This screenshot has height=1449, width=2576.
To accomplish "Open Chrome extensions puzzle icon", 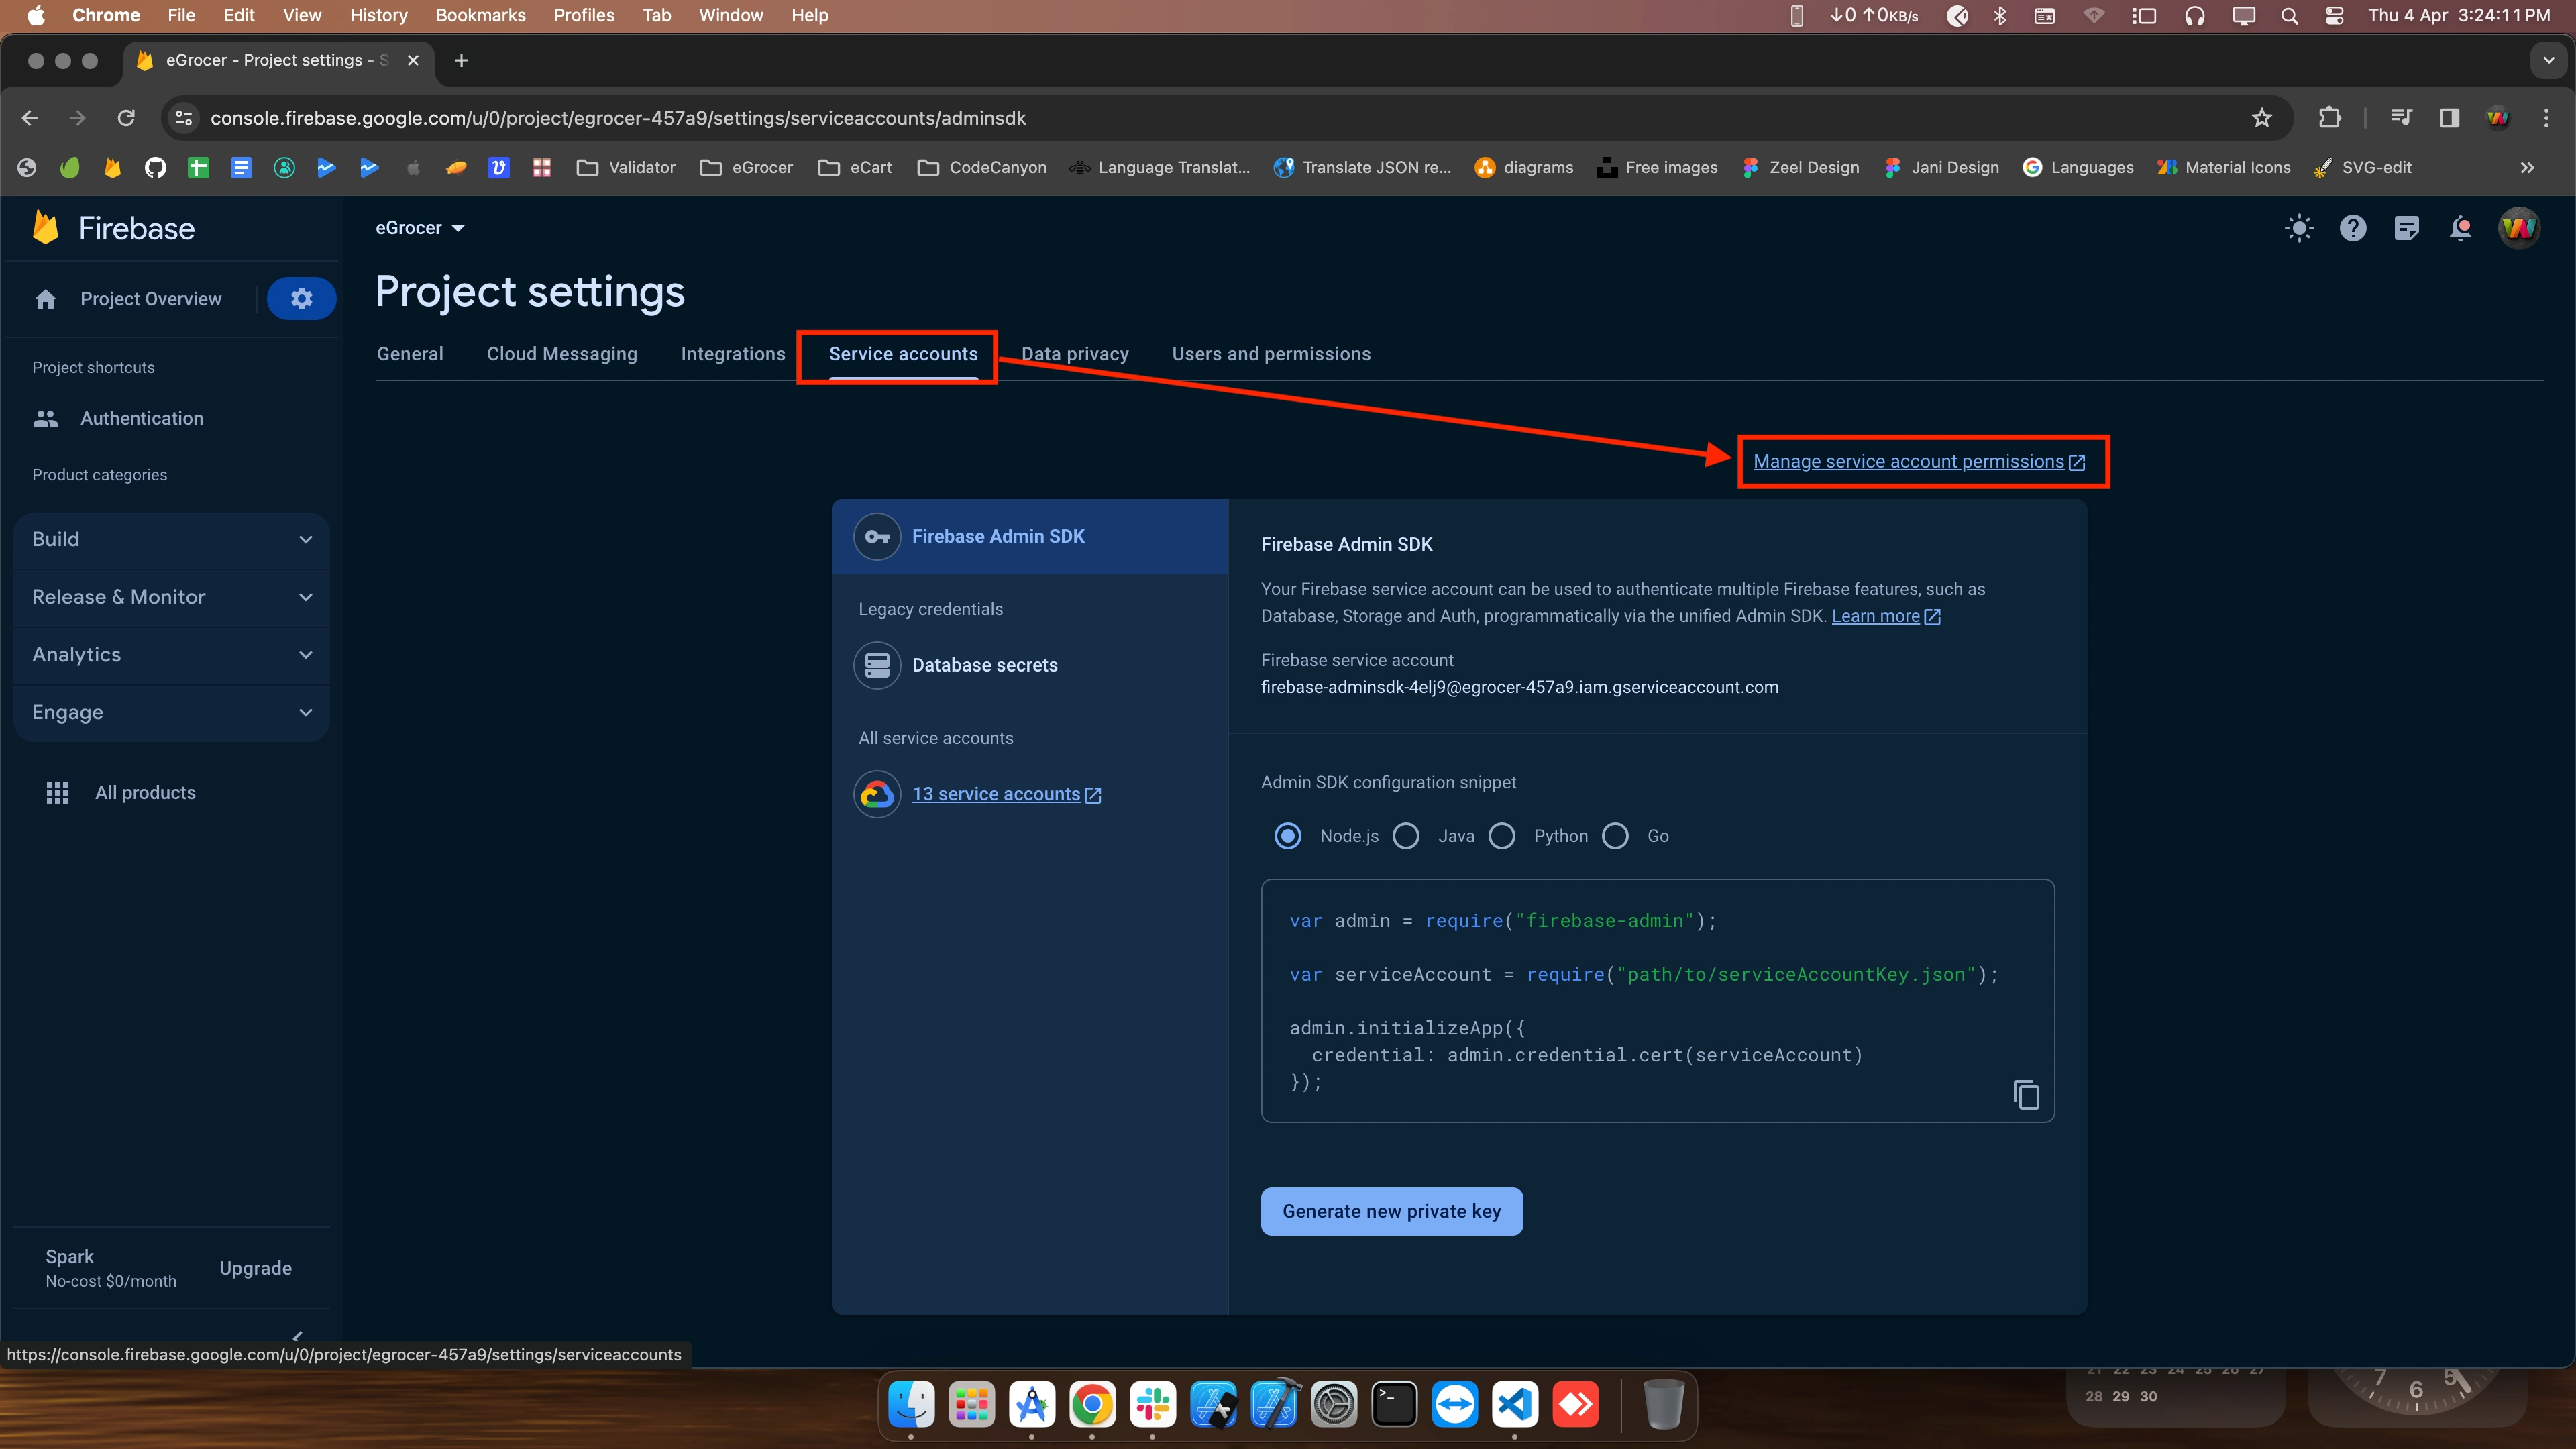I will (2329, 118).
